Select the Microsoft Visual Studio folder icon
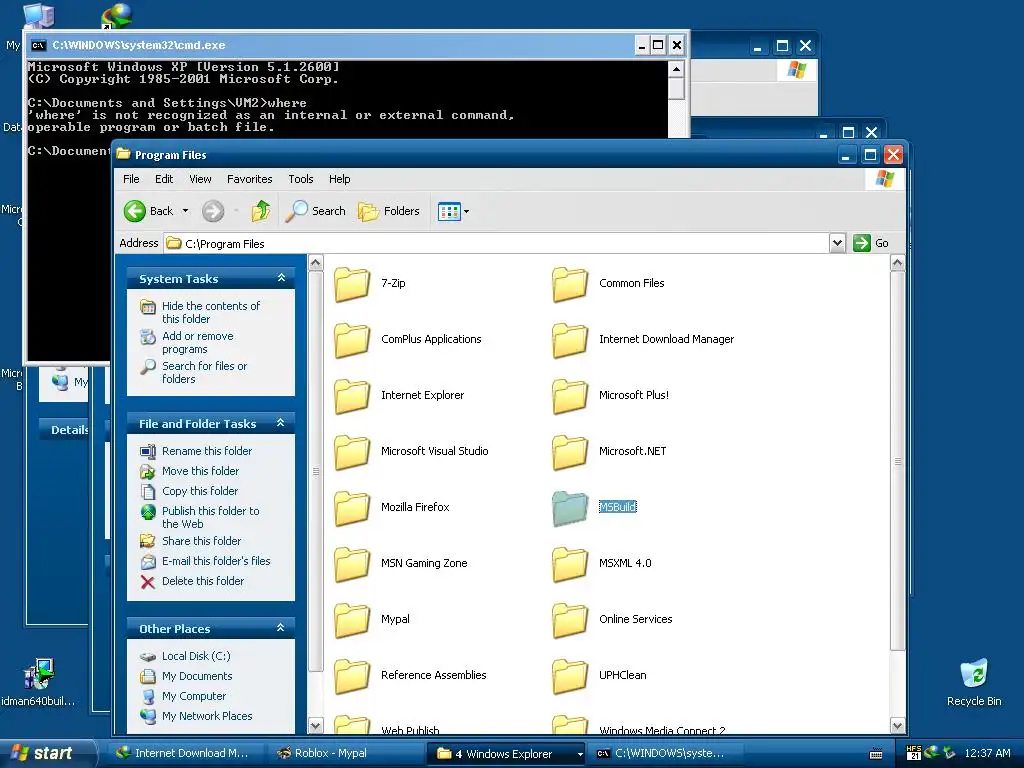This screenshot has width=1024, height=768. tap(352, 453)
